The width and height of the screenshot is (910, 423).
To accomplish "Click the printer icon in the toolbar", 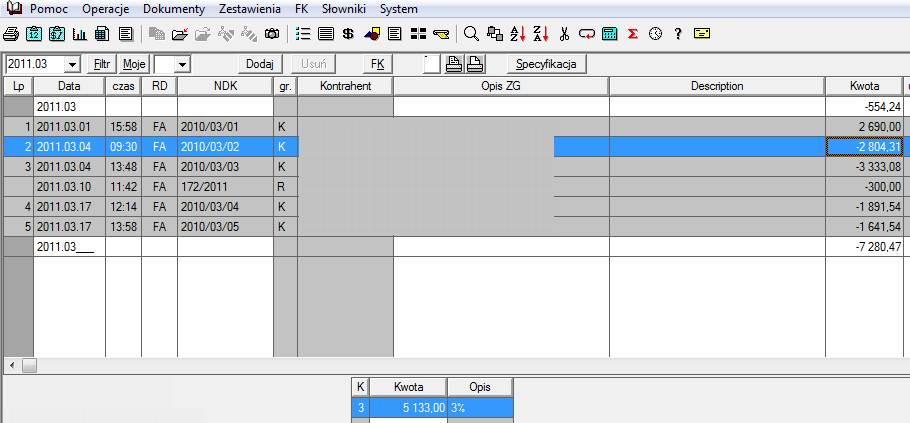I will 11,33.
